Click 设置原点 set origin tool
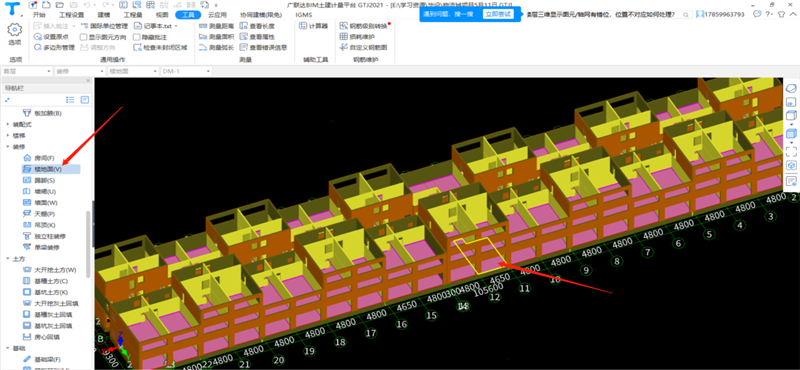 52,37
